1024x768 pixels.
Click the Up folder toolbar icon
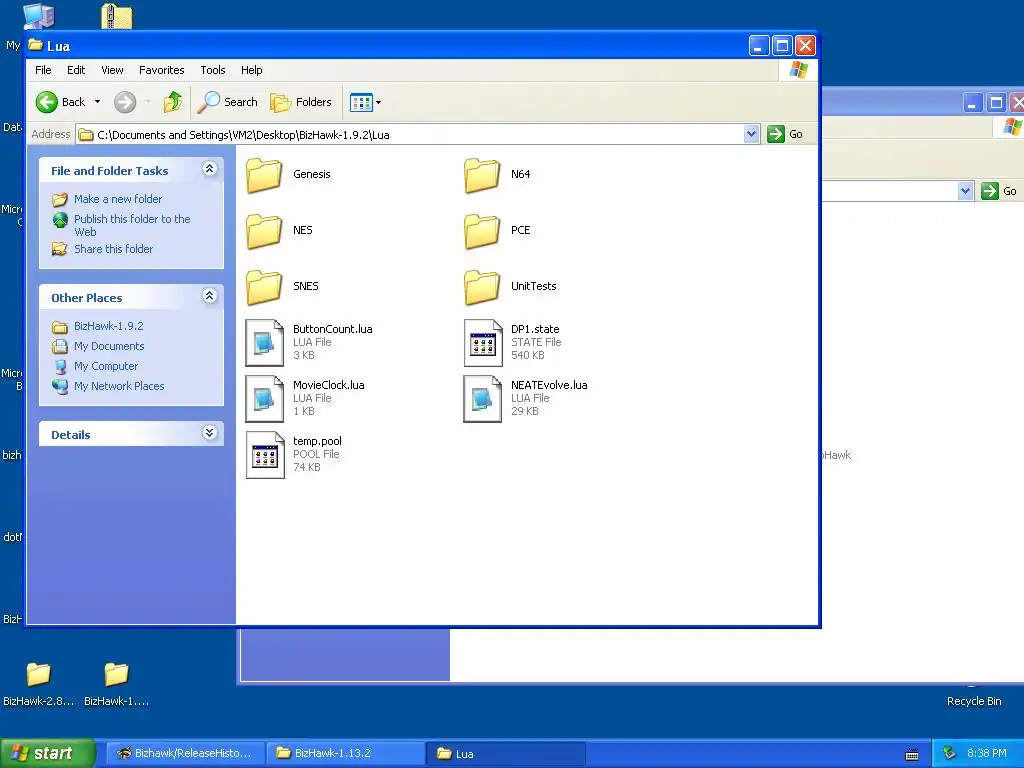point(172,102)
